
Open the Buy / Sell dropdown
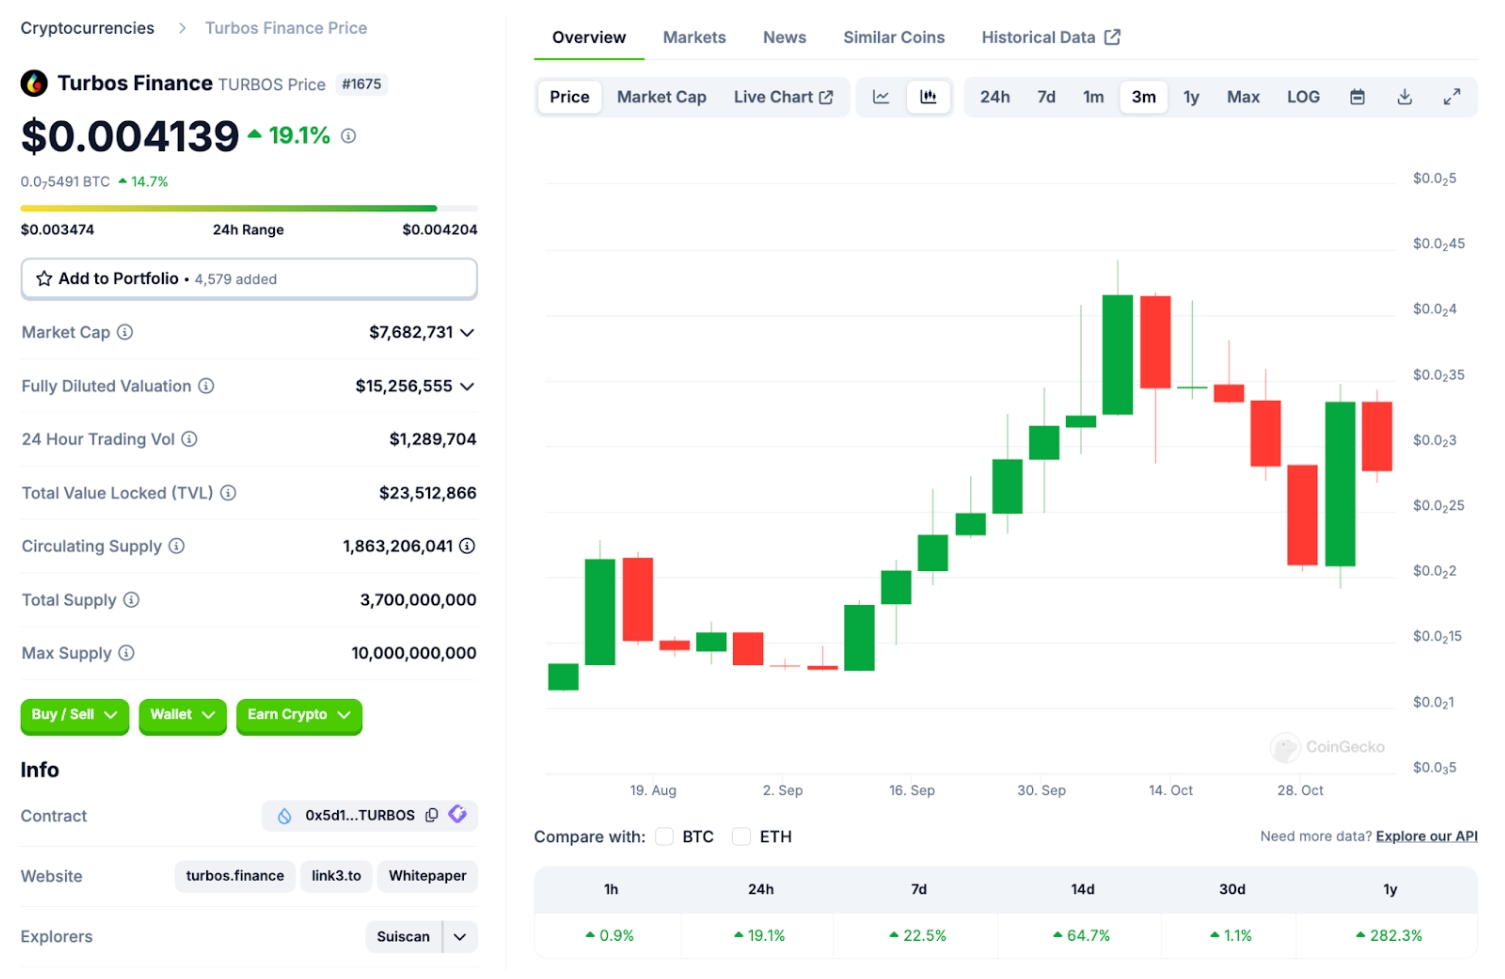click(75, 715)
